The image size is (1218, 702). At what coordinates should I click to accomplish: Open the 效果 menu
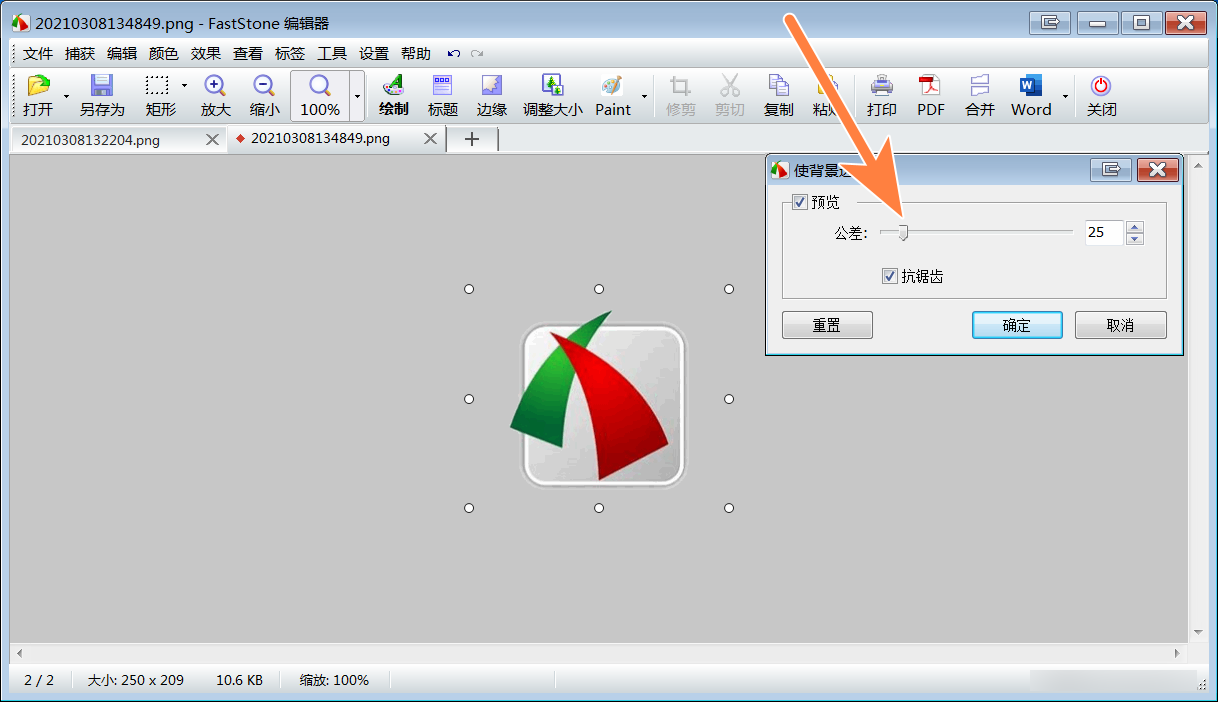[x=206, y=54]
